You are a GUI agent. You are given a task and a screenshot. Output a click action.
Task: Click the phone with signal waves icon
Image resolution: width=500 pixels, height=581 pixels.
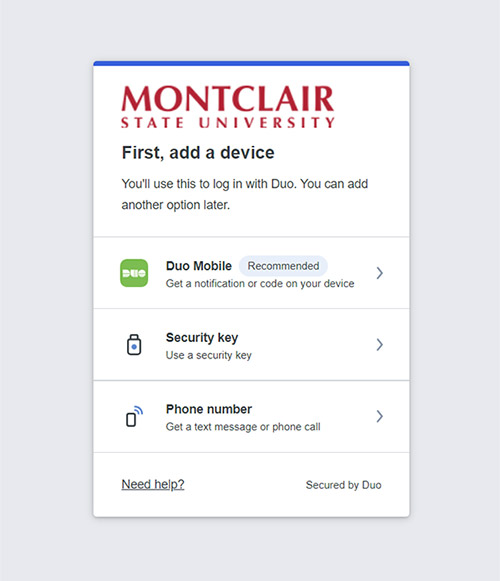coord(134,416)
